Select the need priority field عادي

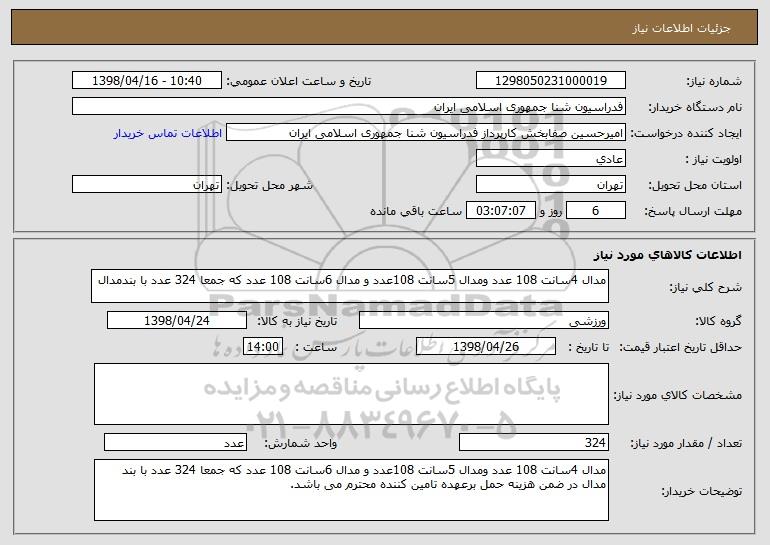550,159
